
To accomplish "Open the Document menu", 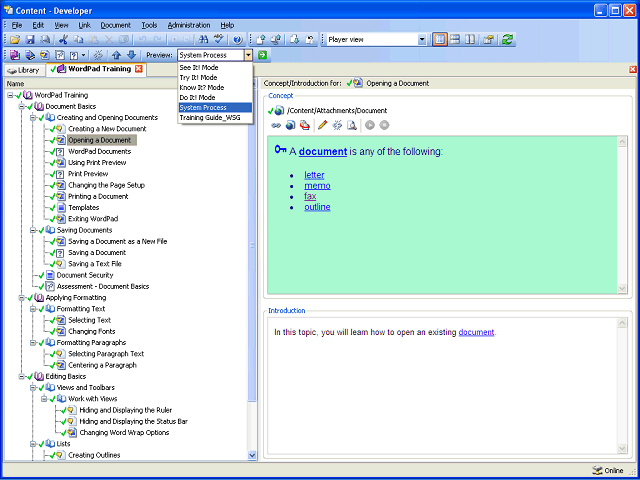I will (116, 25).
